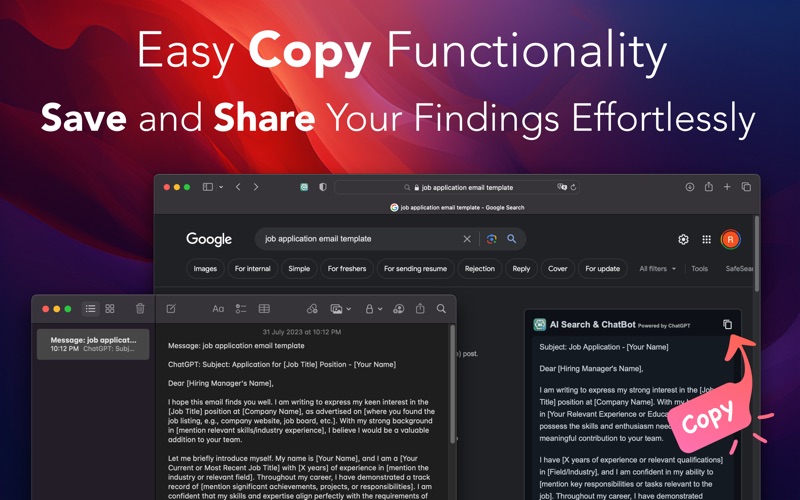
Task: Open the media insert dropdown in Notes
Action: [x=341, y=309]
